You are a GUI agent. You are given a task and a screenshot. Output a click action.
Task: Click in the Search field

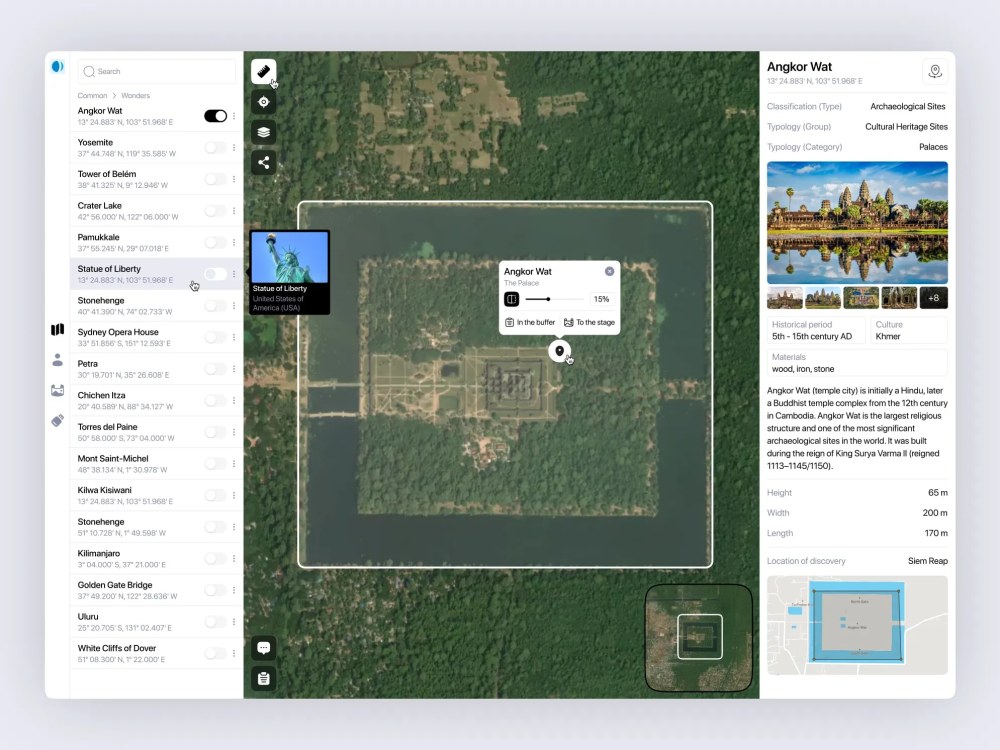coord(157,71)
